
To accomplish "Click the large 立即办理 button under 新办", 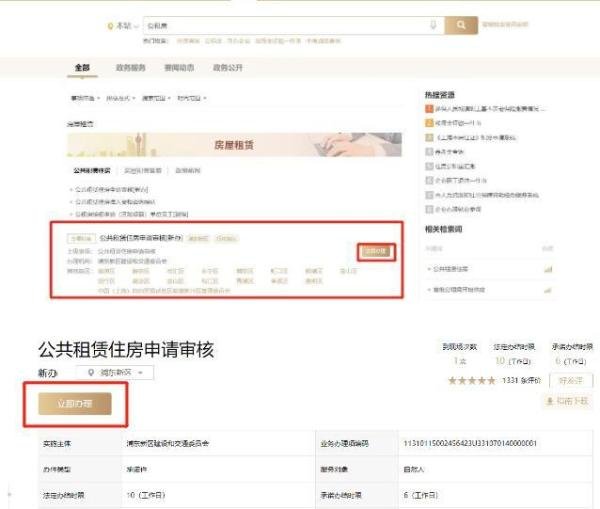I will (x=75, y=403).
